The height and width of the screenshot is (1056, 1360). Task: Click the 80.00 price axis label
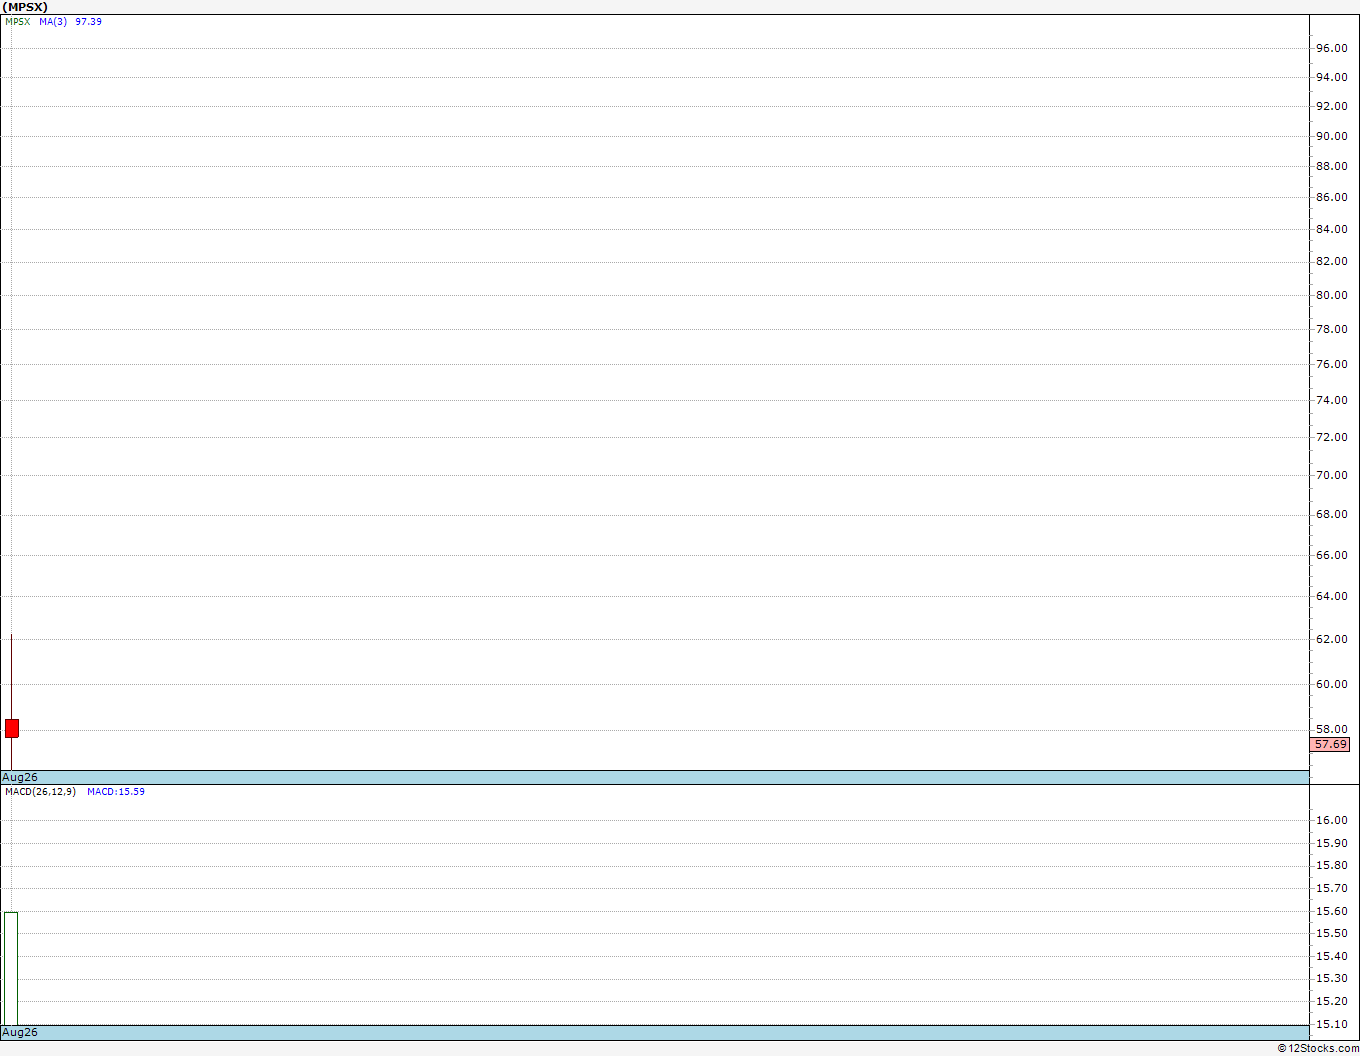point(1331,295)
